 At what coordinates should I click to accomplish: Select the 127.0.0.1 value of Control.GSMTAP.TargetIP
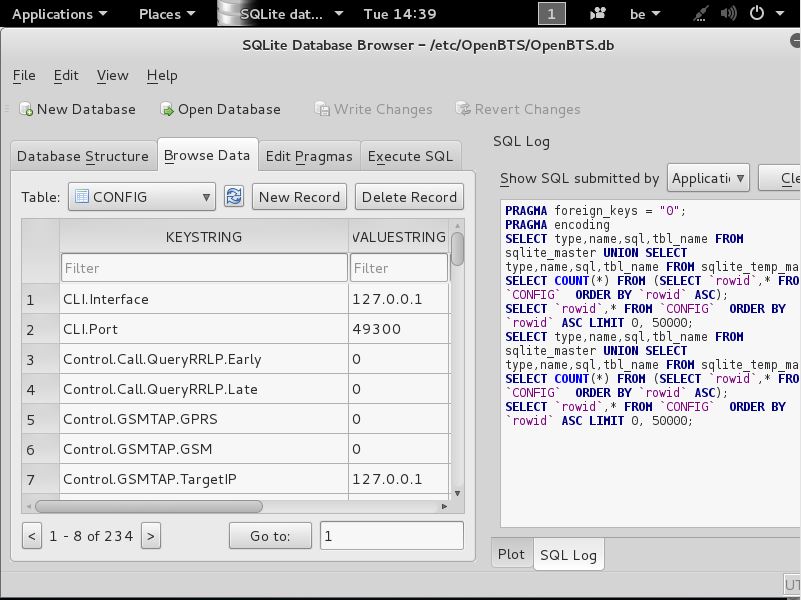pyautogui.click(x=399, y=479)
